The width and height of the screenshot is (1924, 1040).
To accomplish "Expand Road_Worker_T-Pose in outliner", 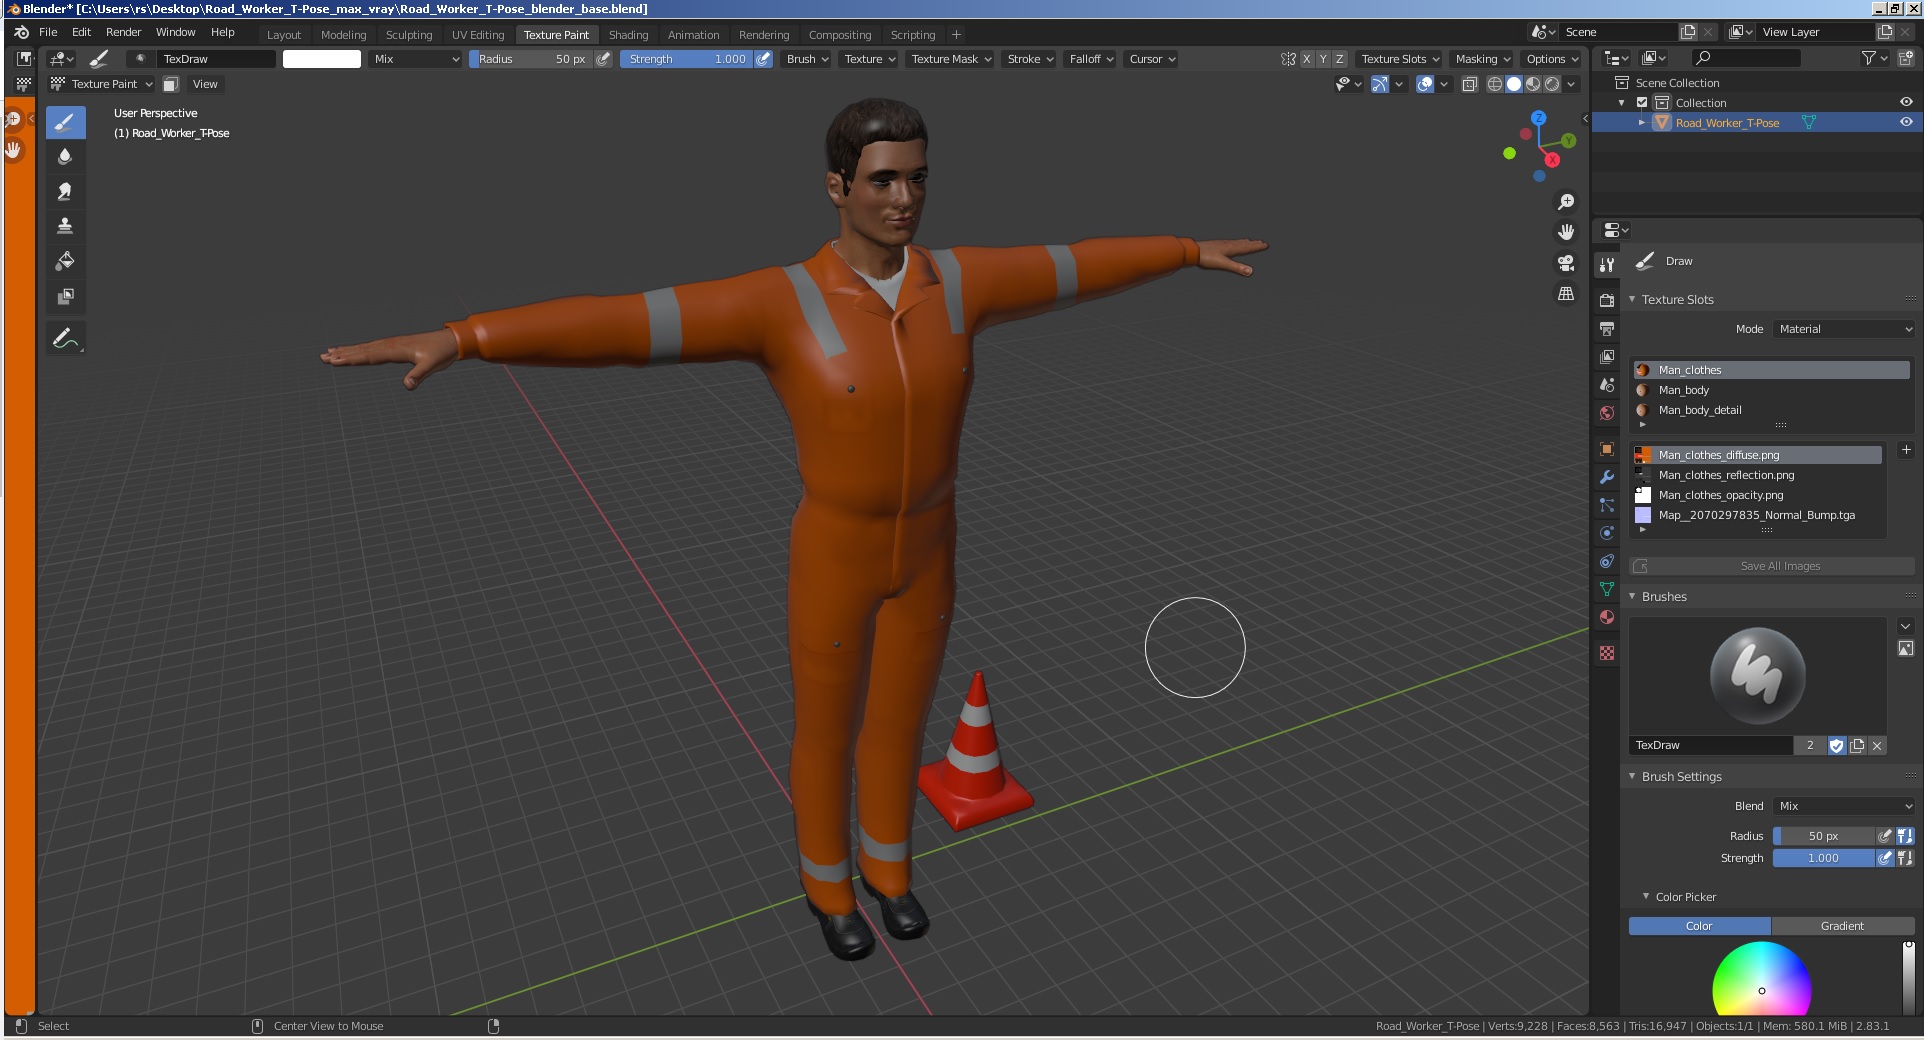I will [1641, 122].
